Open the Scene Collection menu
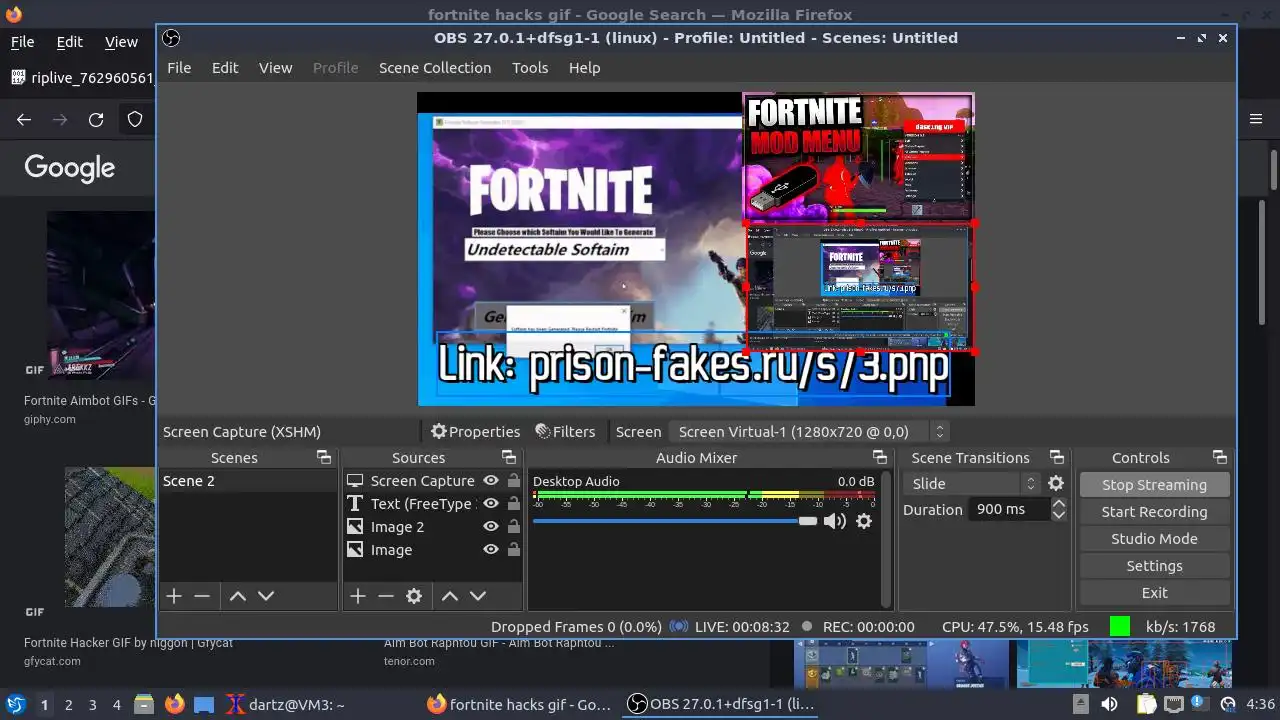 pyautogui.click(x=435, y=68)
